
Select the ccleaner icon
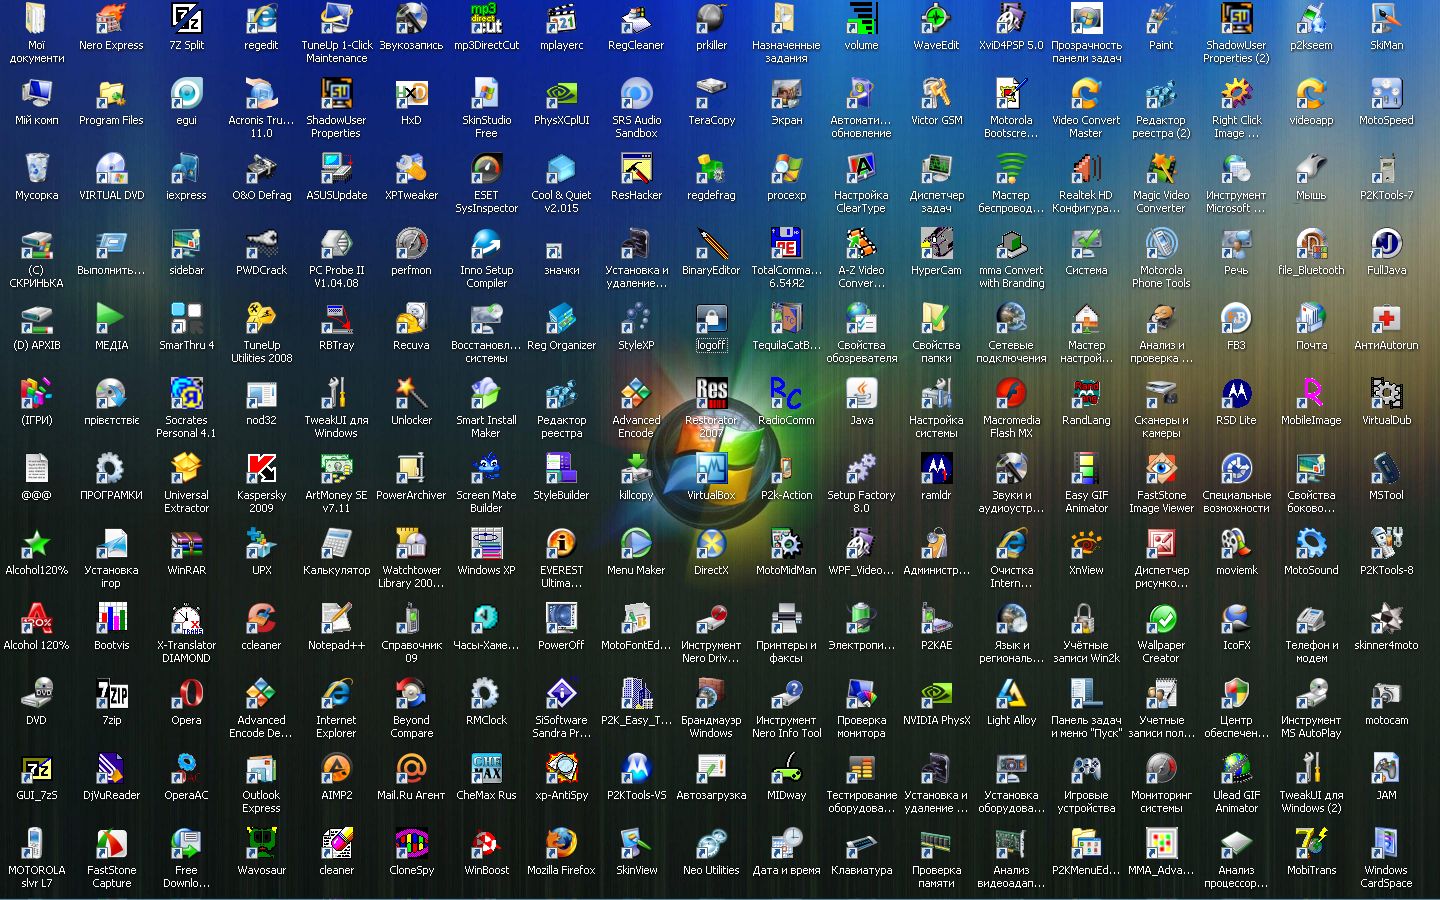click(261, 618)
